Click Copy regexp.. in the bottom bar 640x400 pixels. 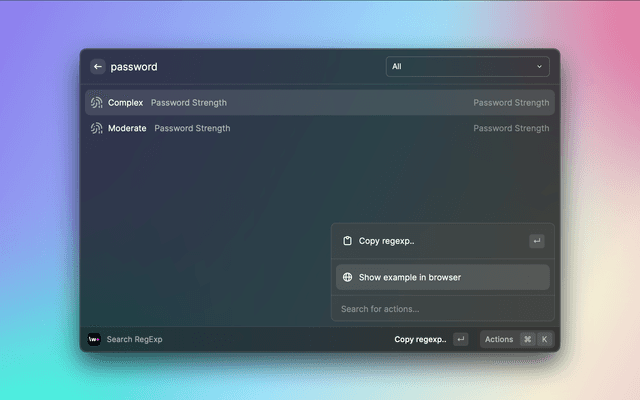420,339
